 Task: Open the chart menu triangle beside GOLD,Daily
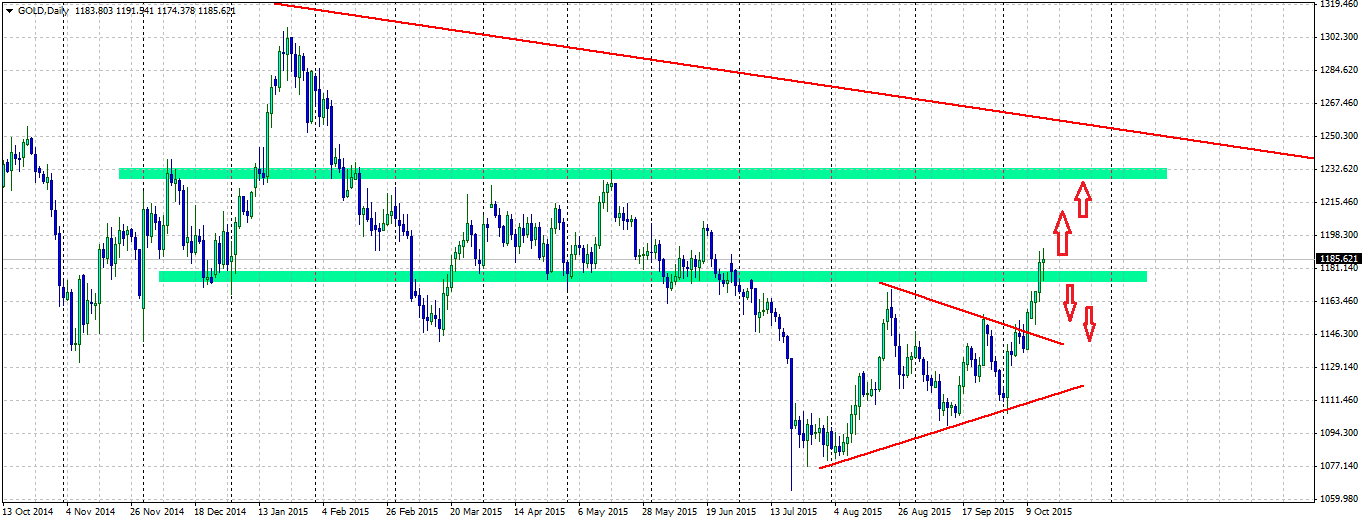(x=9, y=10)
